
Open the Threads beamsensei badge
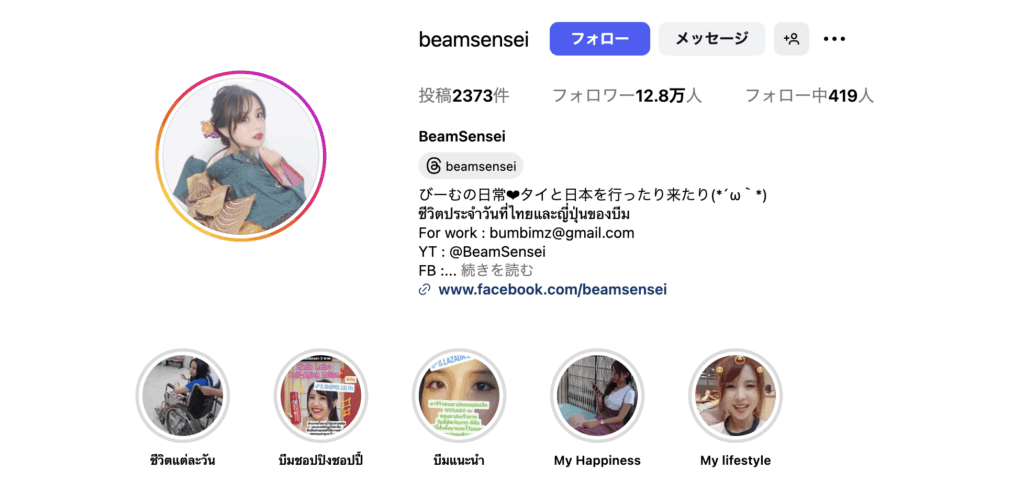[470, 166]
